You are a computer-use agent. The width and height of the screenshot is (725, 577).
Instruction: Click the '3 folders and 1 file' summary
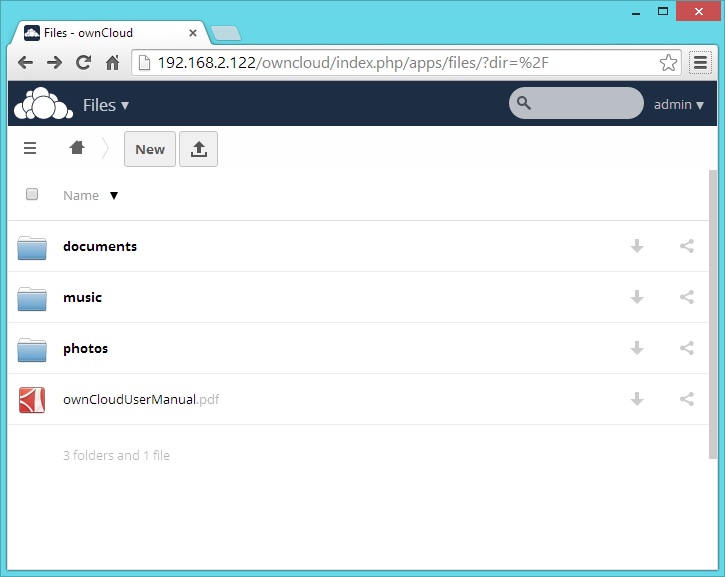117,455
